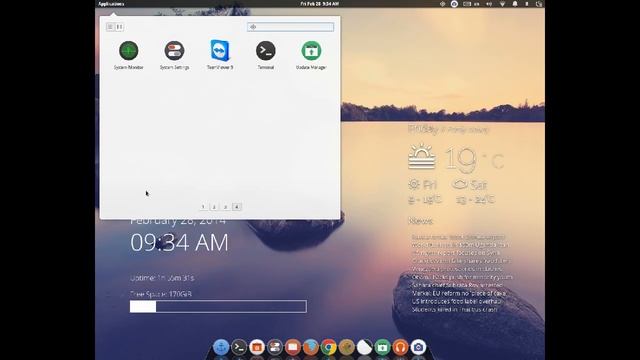
Task: Open the 'US introduces food label overhaul' headline
Action: pos(456,301)
